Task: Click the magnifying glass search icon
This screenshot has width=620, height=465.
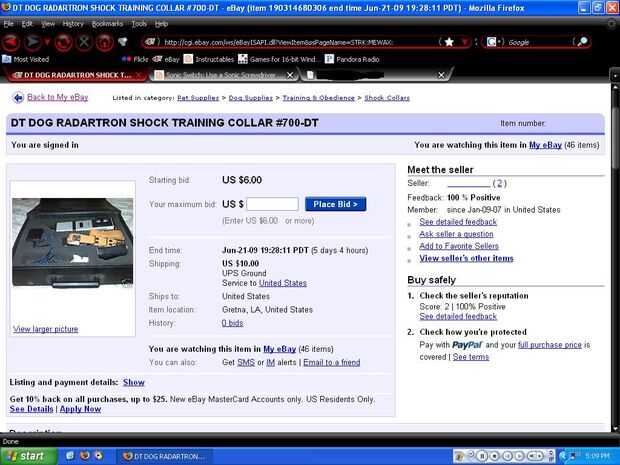Action: pyautogui.click(x=582, y=42)
